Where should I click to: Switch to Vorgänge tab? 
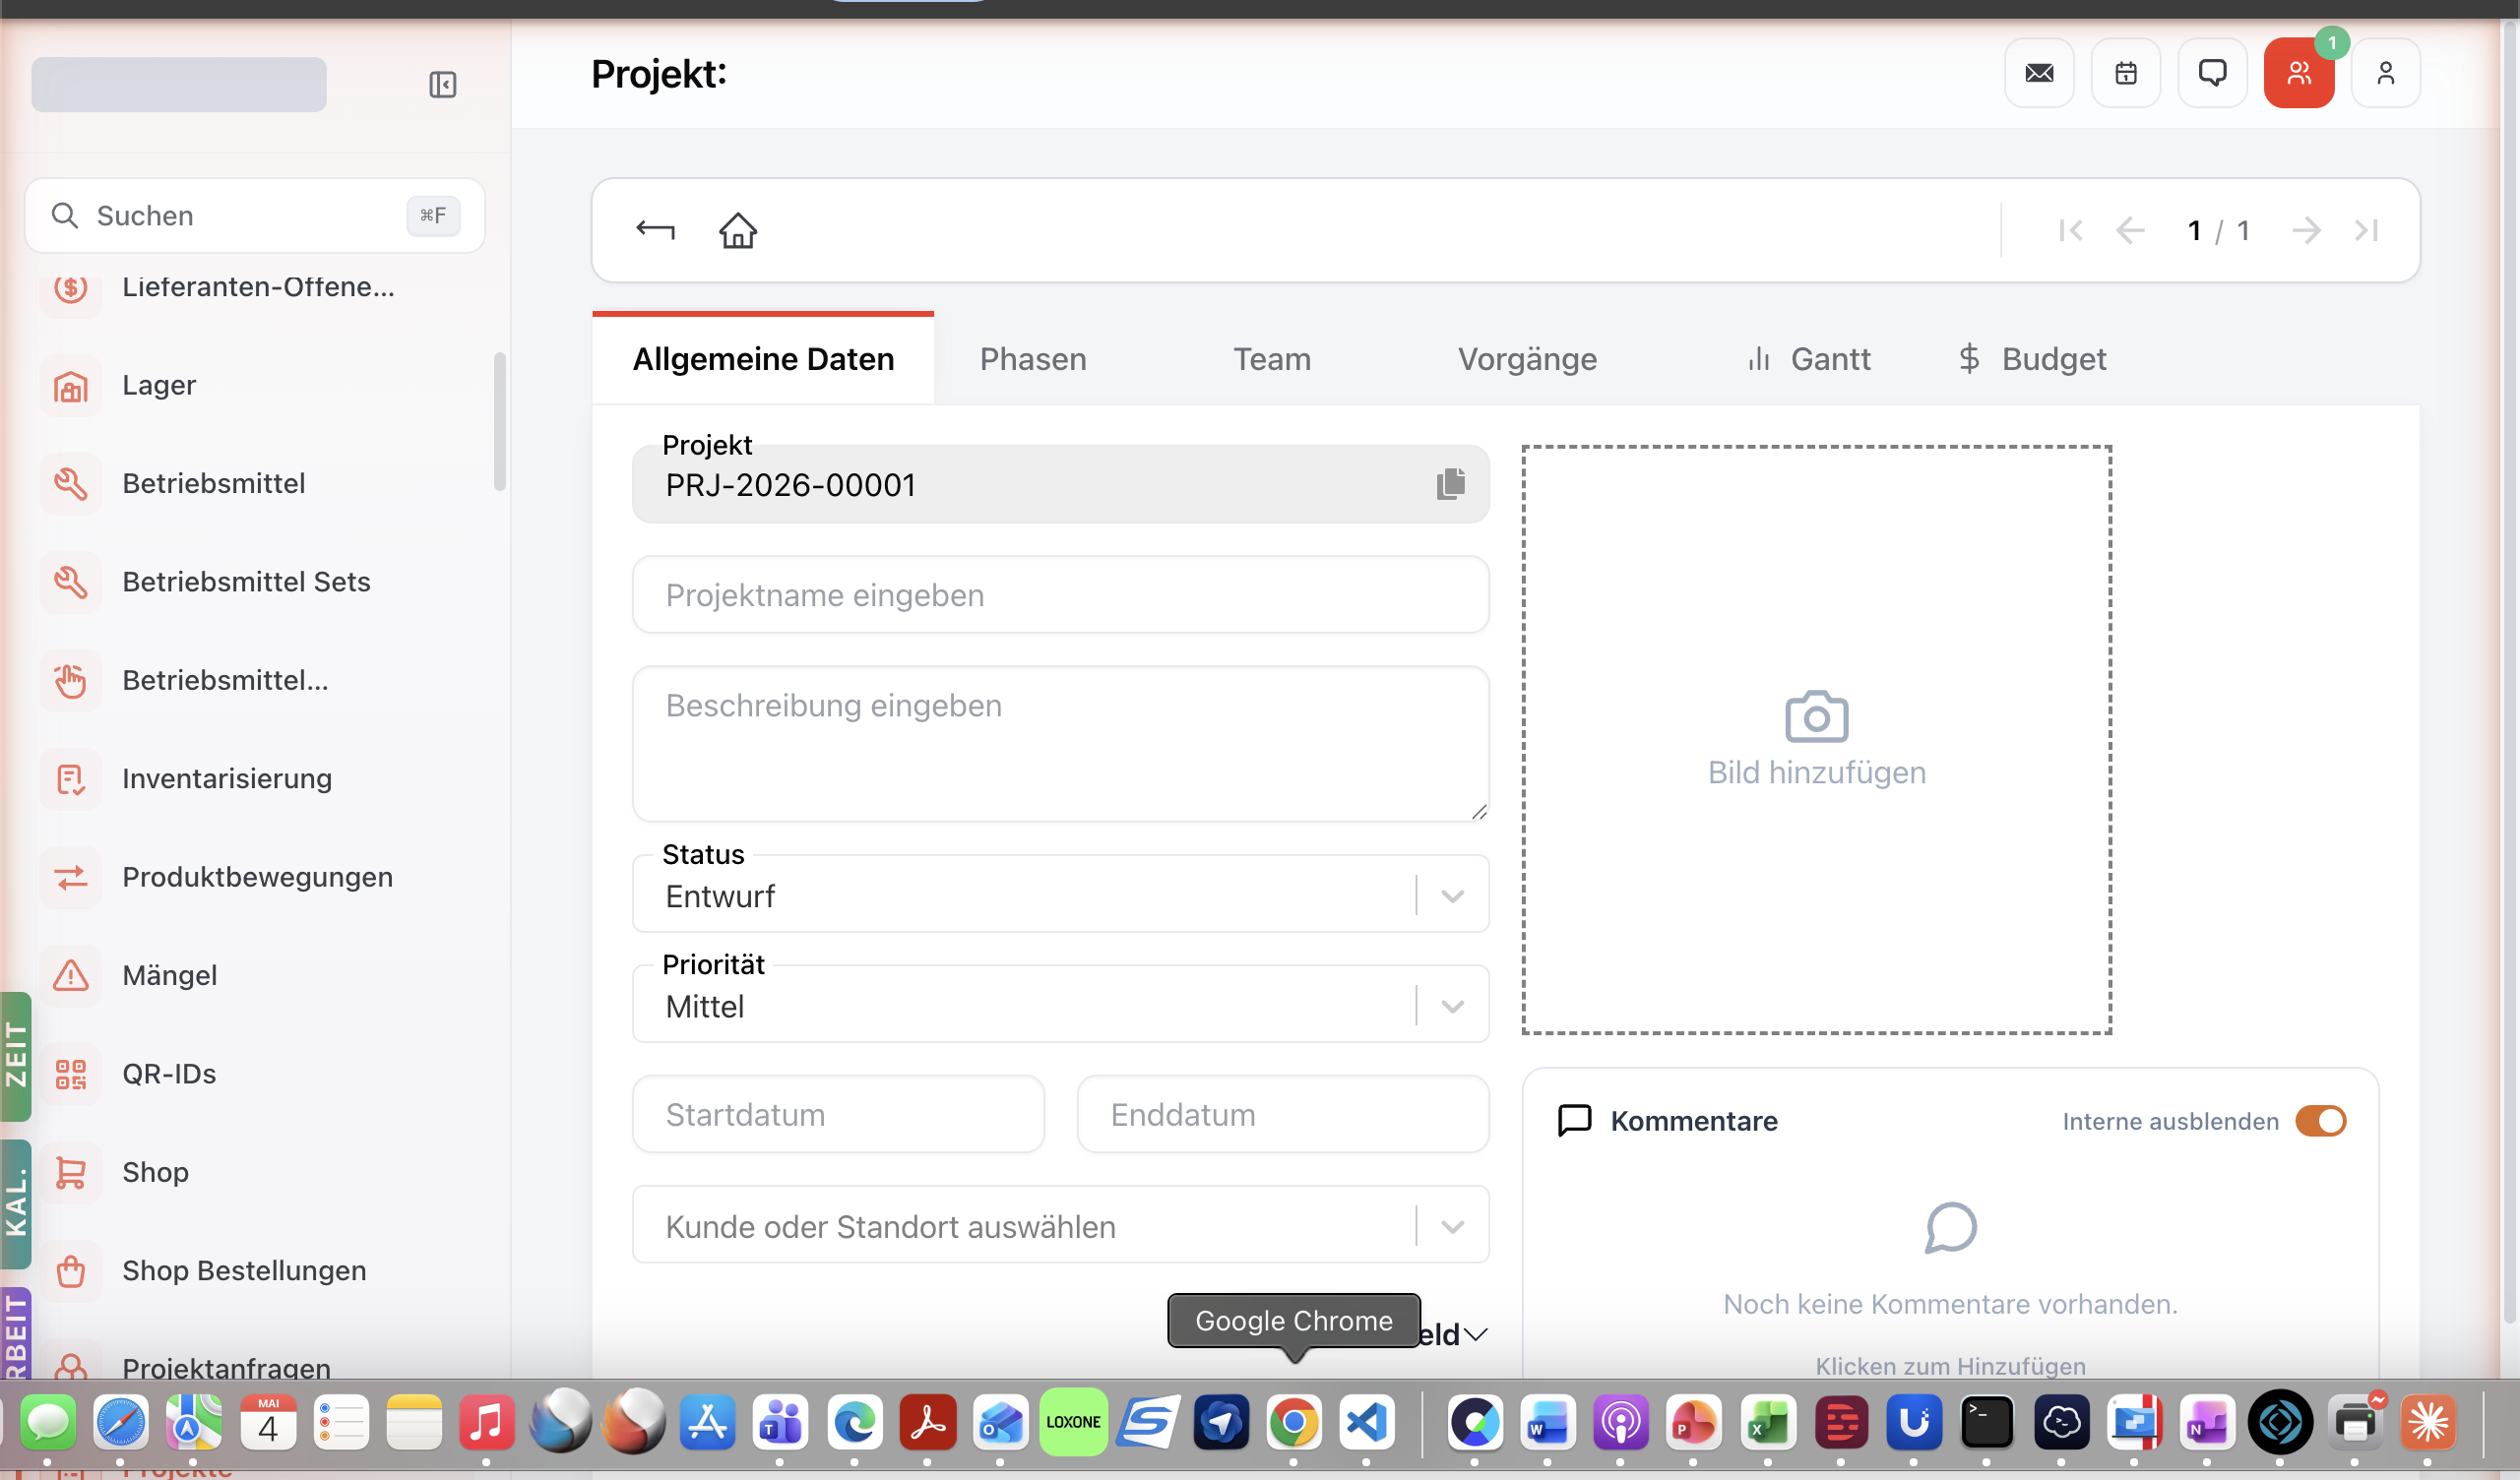(1527, 359)
